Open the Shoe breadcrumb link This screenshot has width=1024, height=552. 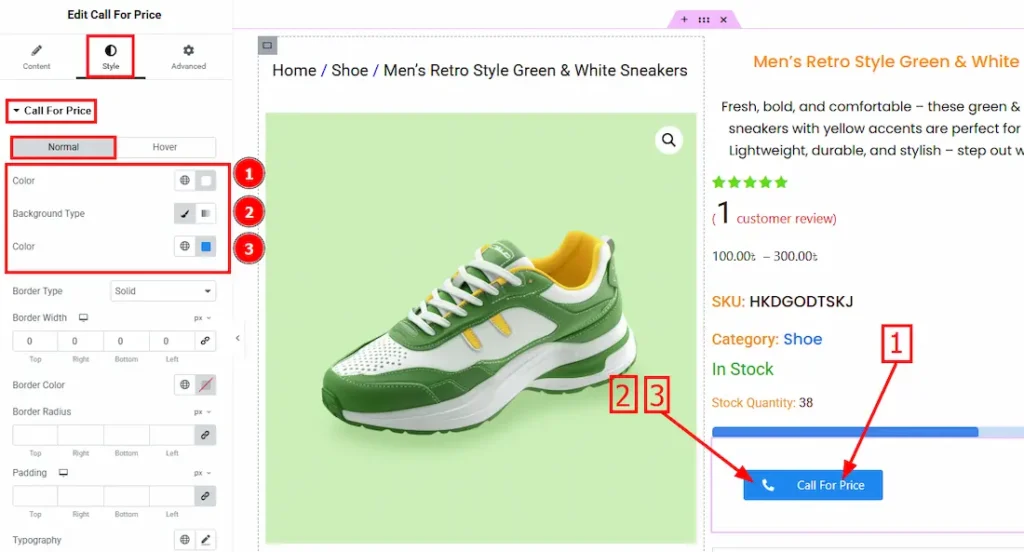click(x=350, y=70)
